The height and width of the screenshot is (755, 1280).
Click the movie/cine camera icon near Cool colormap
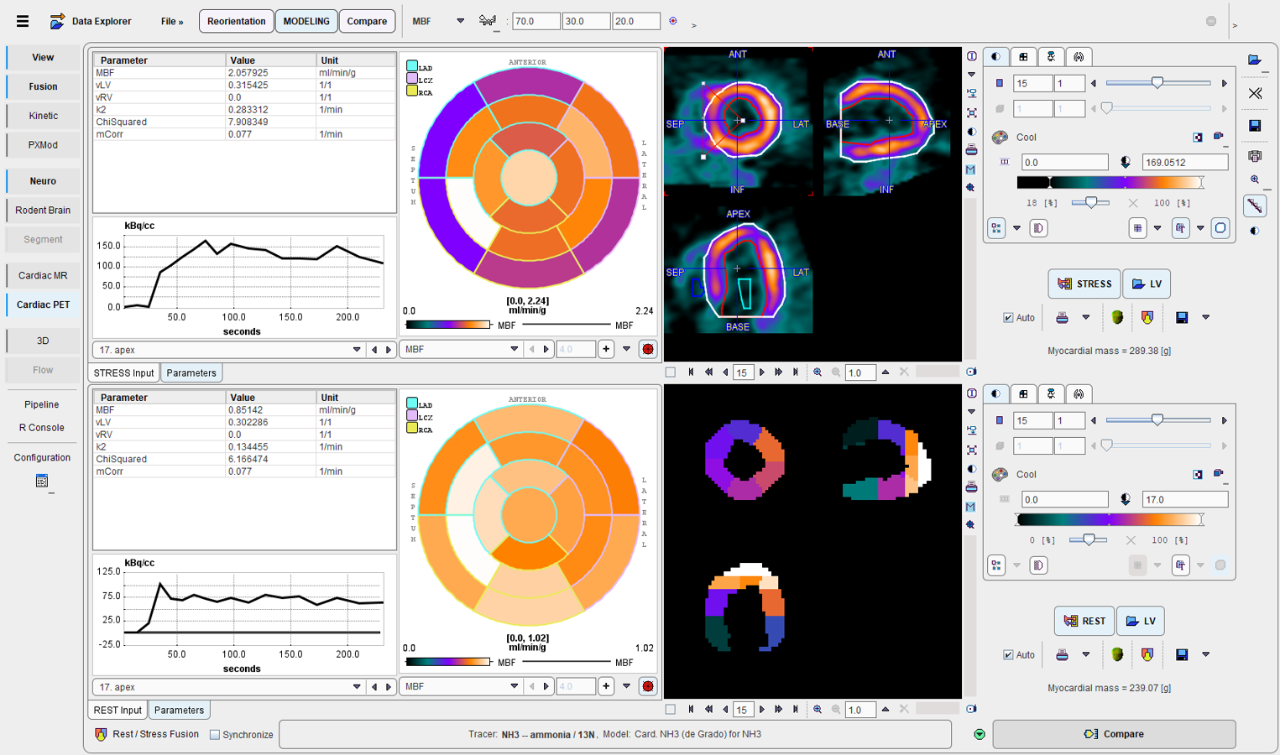pos(1217,136)
